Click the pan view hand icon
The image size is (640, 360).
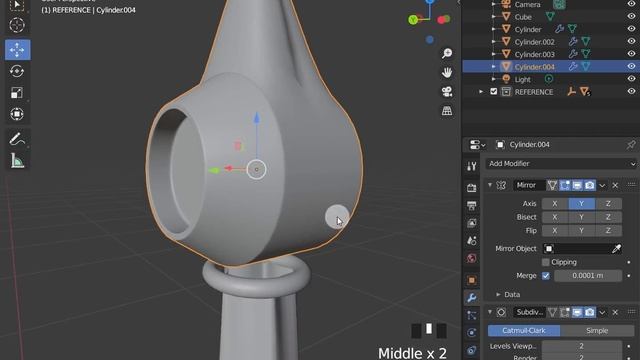point(447,72)
